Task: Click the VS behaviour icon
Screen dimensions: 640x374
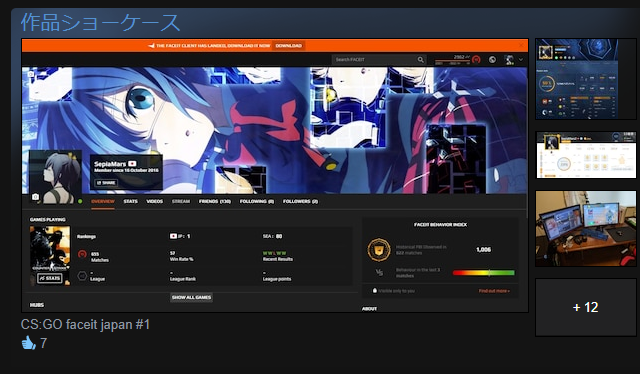Action: [379, 272]
